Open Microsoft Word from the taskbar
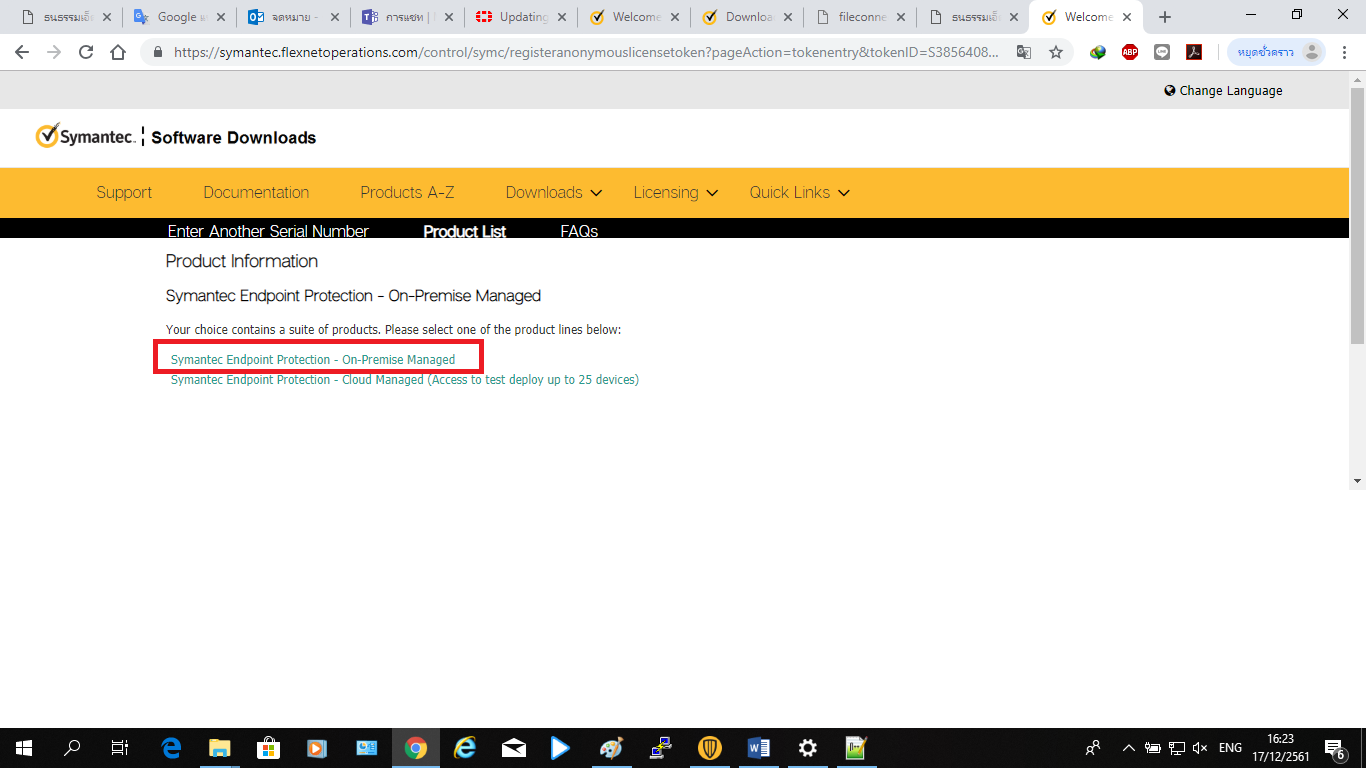1366x768 pixels. coord(758,748)
